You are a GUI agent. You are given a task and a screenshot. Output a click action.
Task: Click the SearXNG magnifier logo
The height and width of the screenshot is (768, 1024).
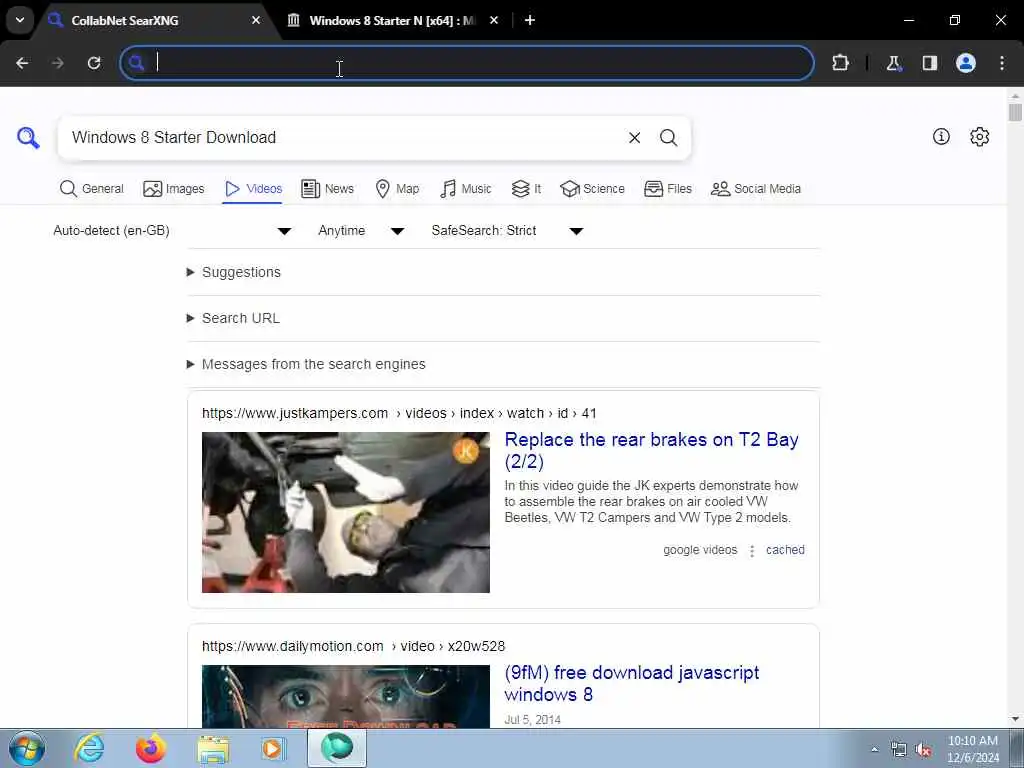28,137
